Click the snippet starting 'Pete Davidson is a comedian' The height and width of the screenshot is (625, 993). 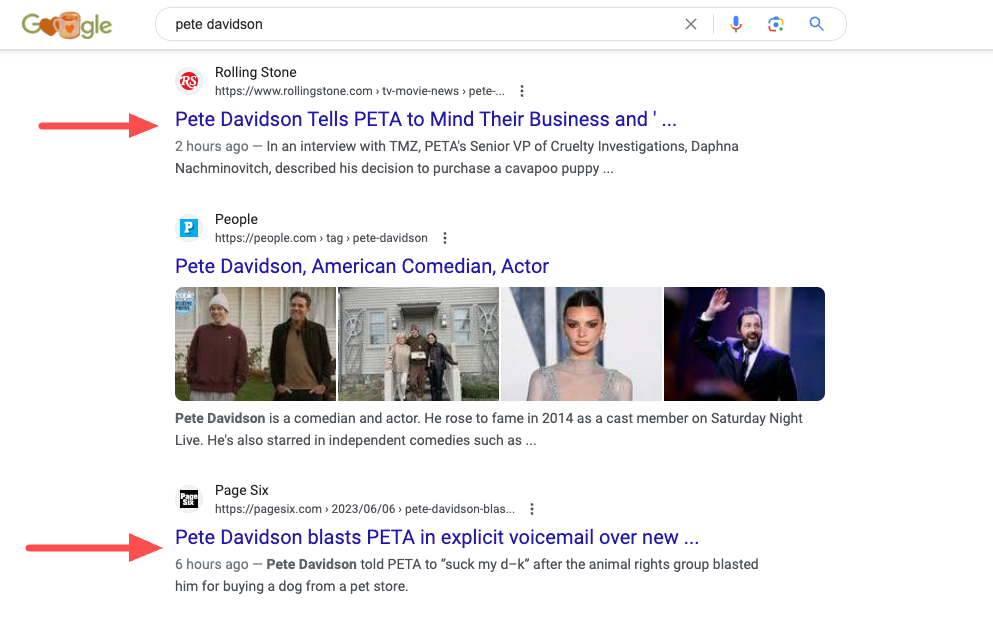click(x=489, y=429)
